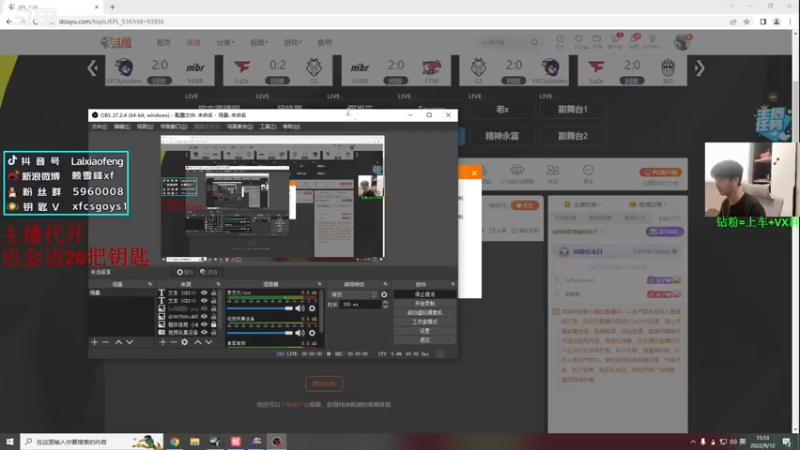This screenshot has height=450, width=800.
Task: Click the Douyu search magnifier icon
Action: tap(535, 42)
